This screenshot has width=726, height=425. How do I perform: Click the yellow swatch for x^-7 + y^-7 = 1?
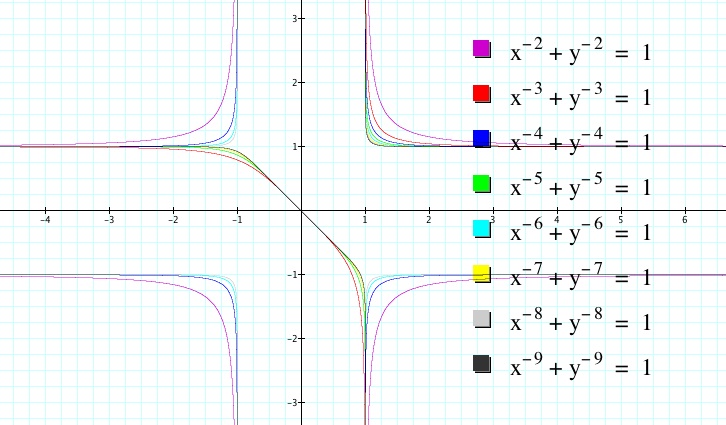click(x=482, y=274)
